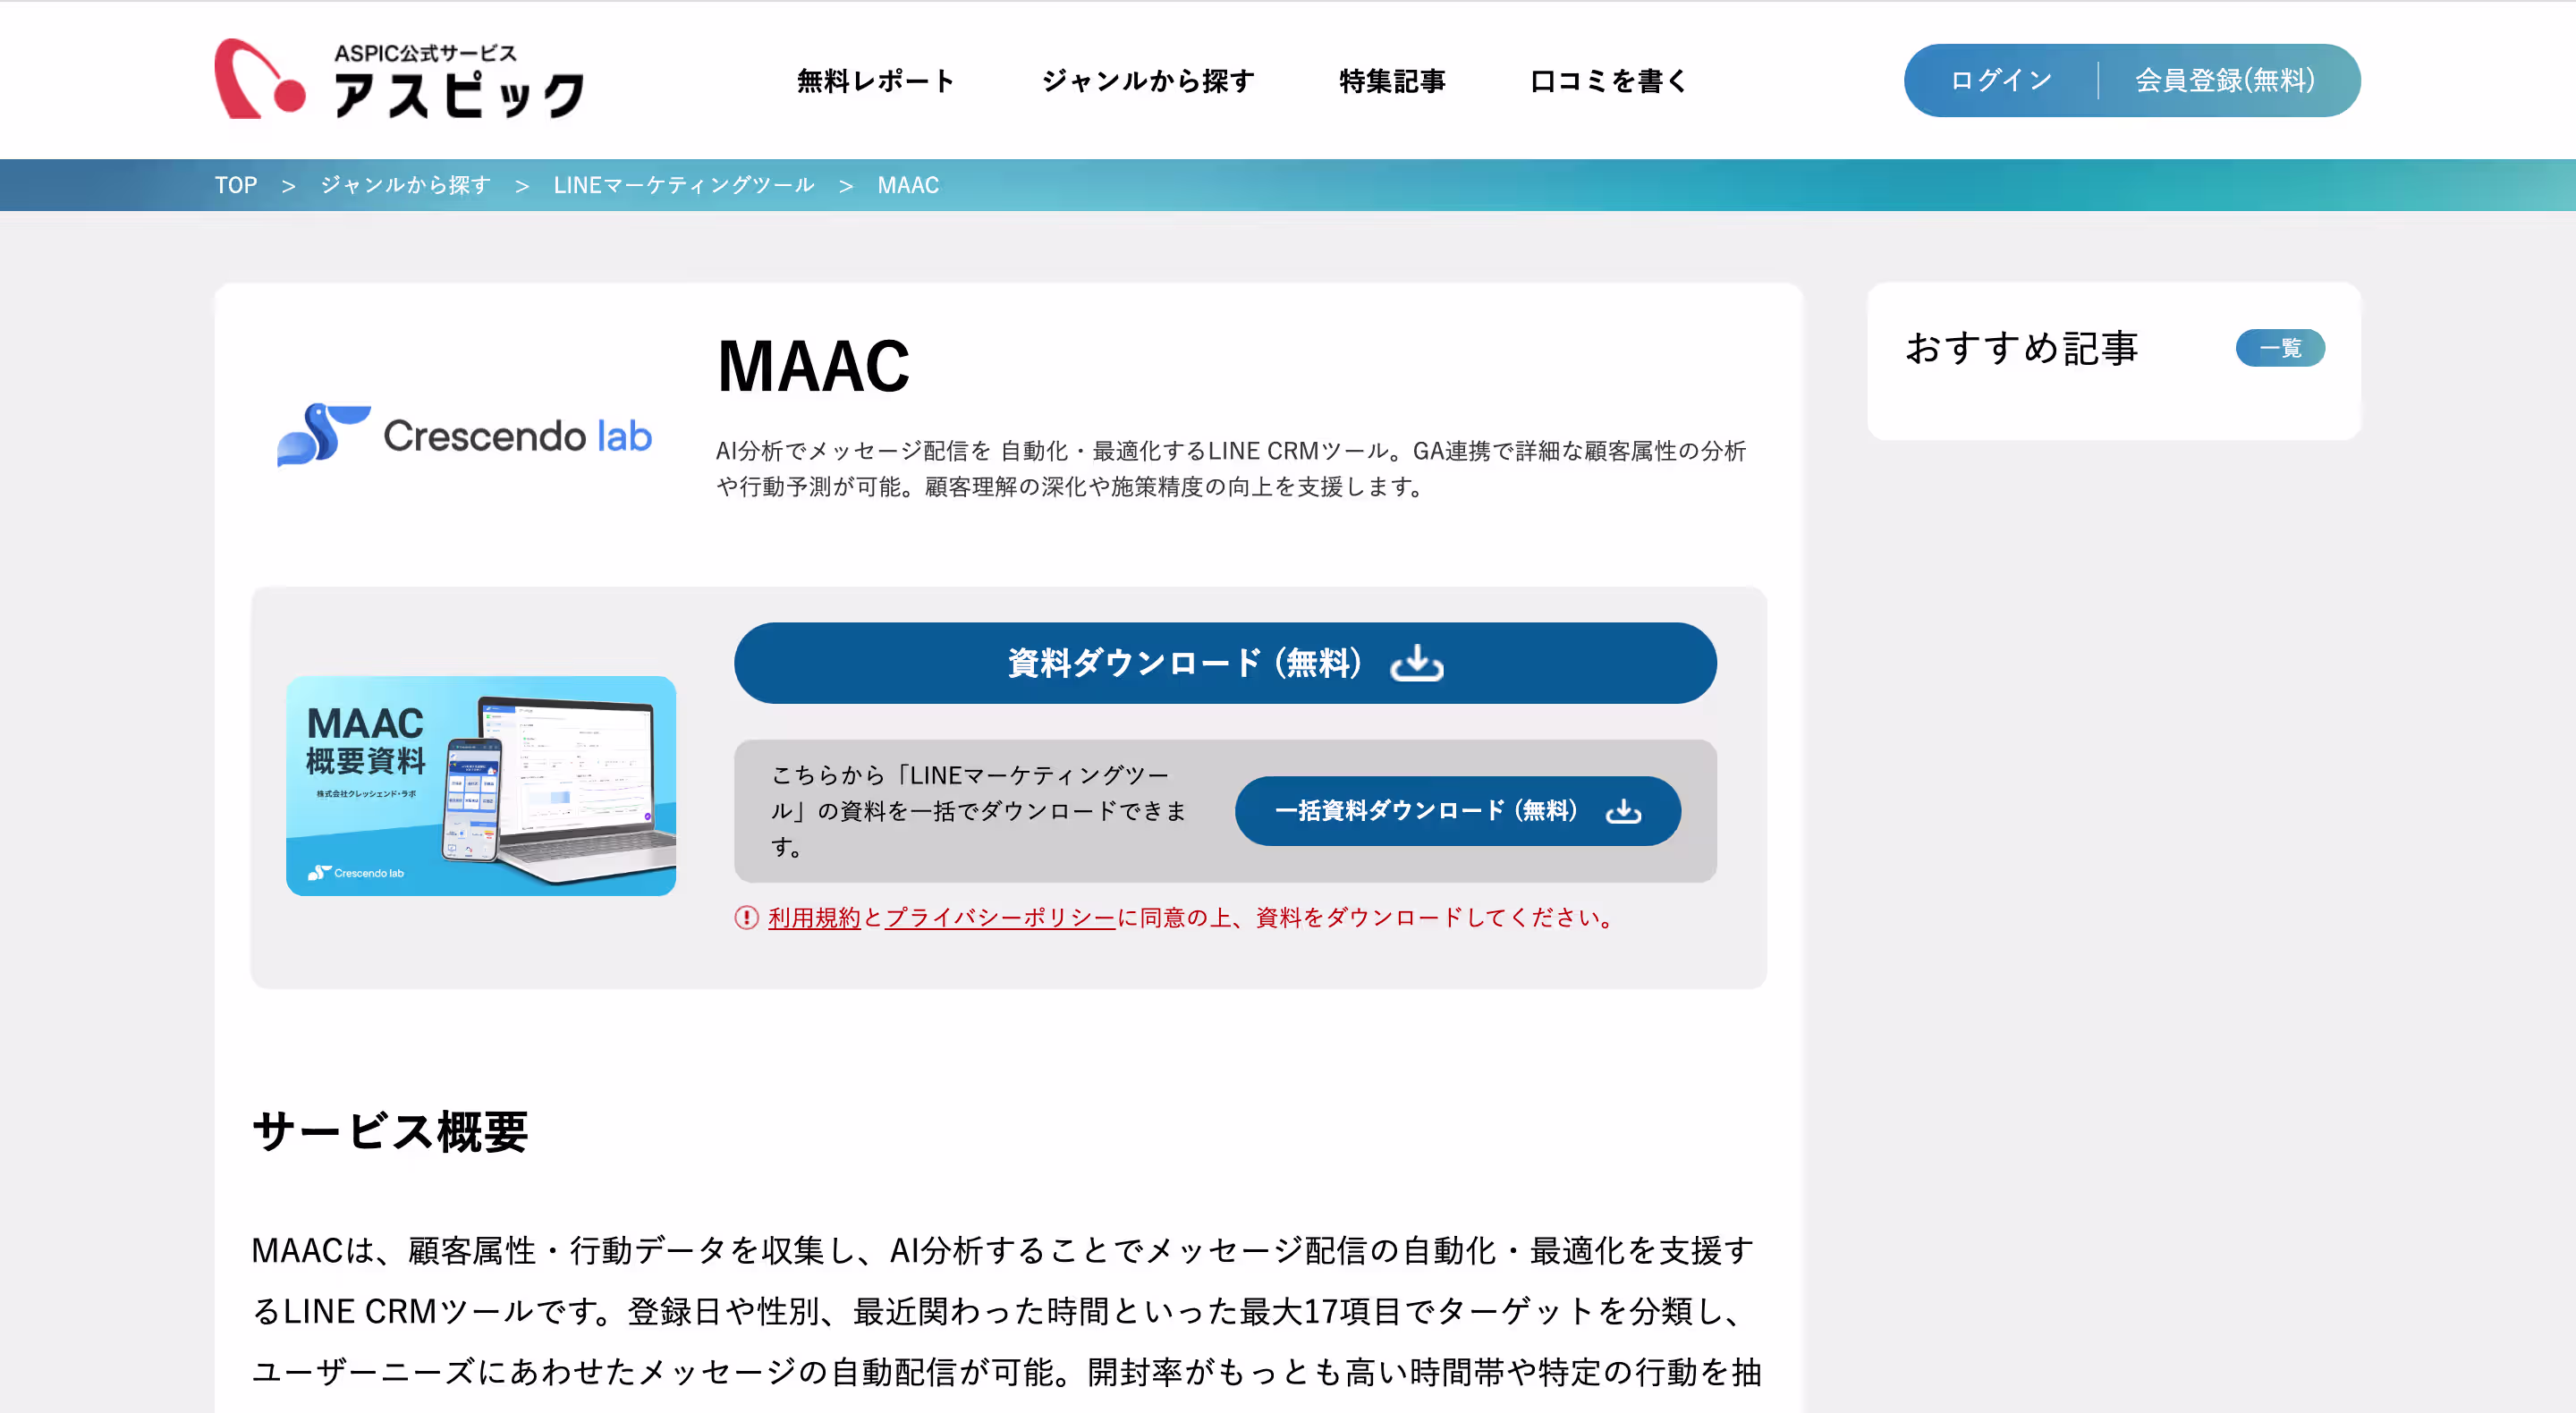Image resolution: width=2576 pixels, height=1413 pixels.
Task: Click the ログイン button
Action: pyautogui.click(x=2001, y=80)
